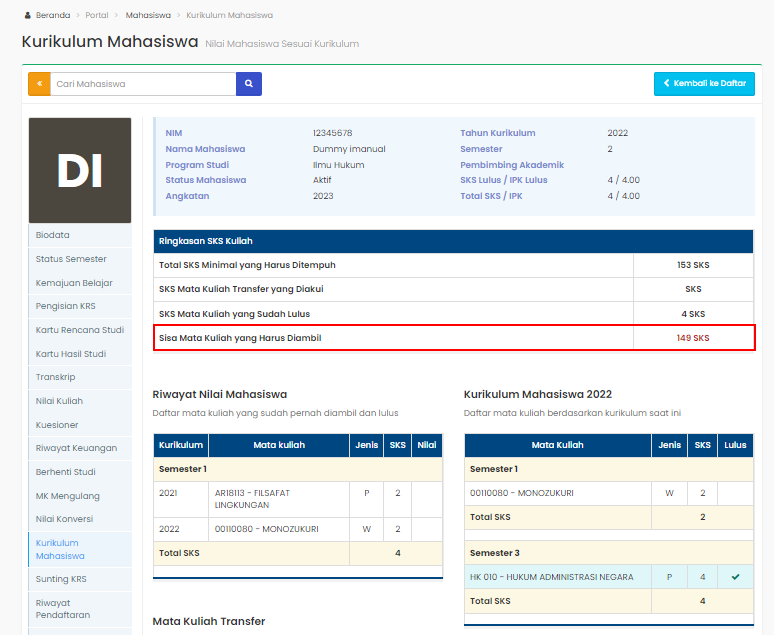This screenshot has height=635, width=774.
Task: Click the 4 SKS sudah lulus value
Action: [693, 314]
